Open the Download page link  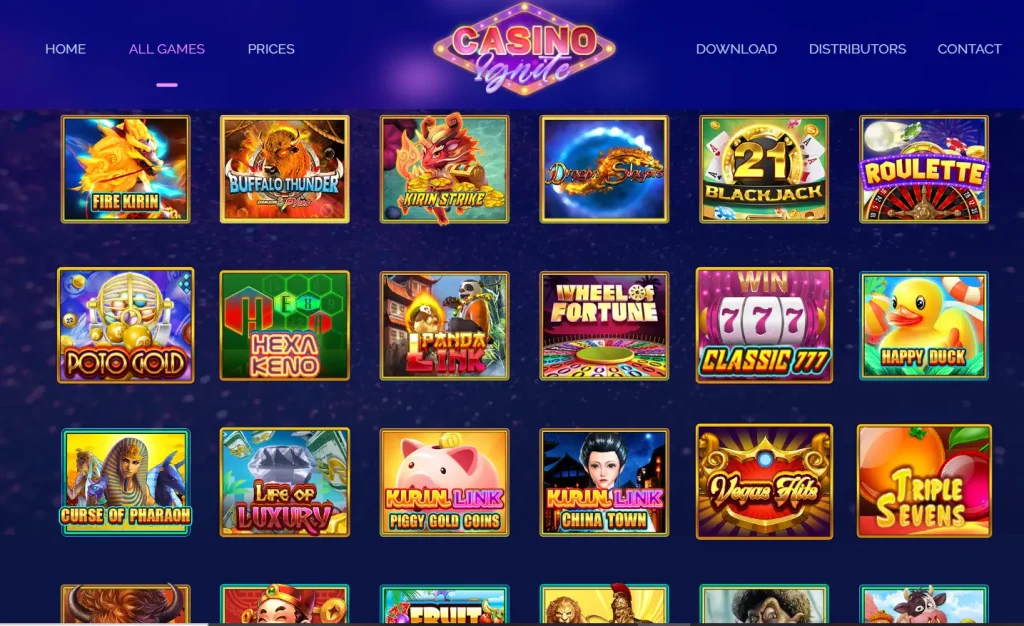[737, 49]
